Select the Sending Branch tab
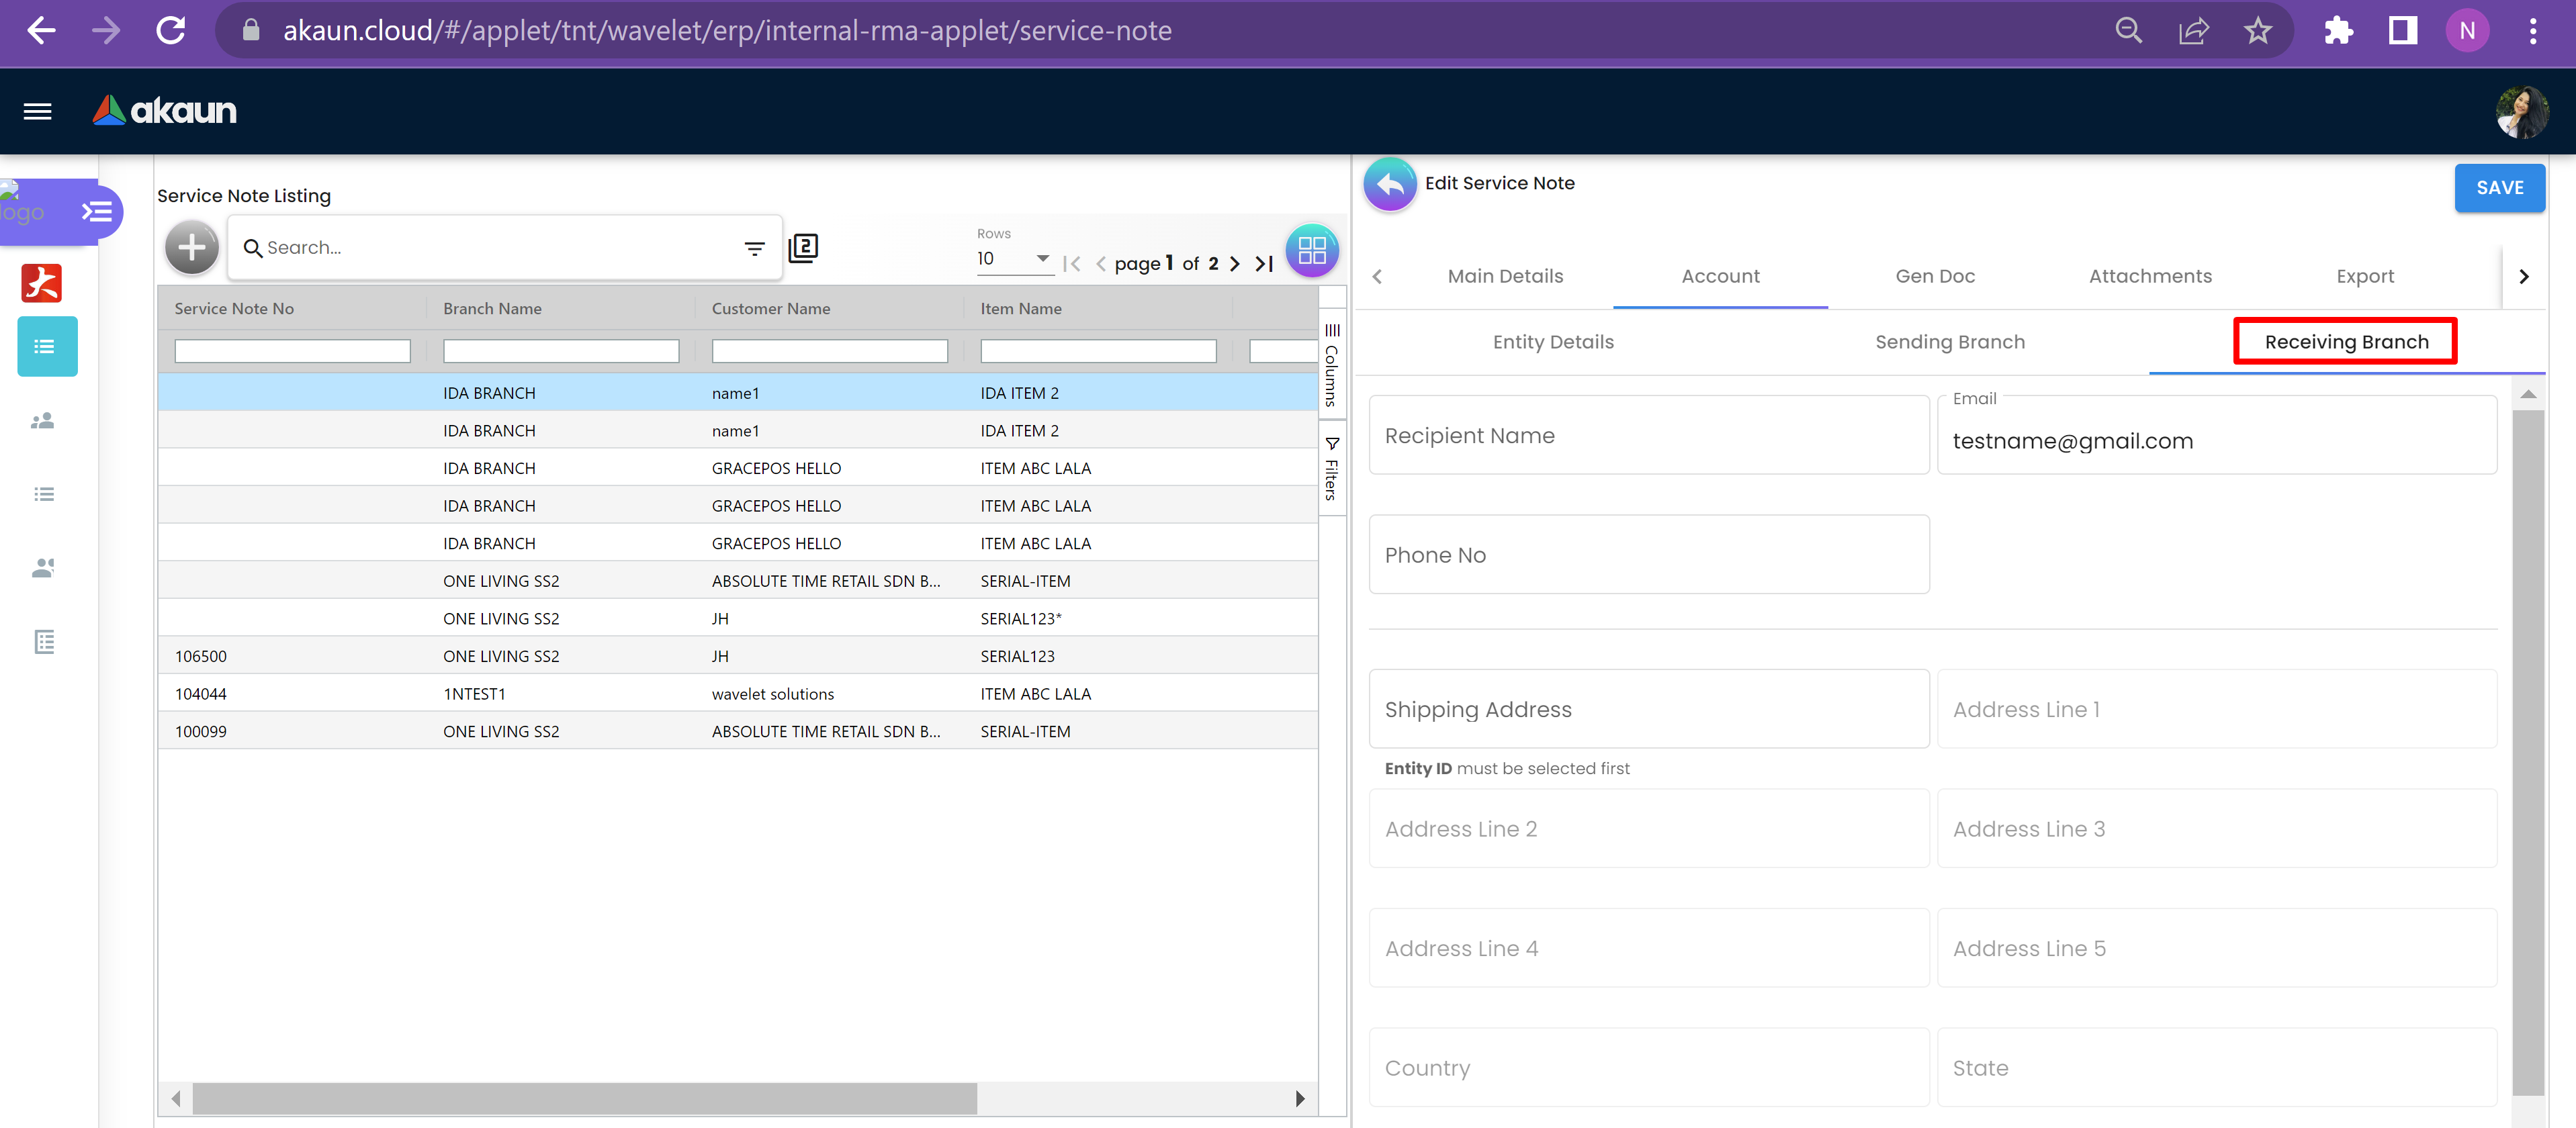Viewport: 2576px width, 1128px height. coord(1949,342)
